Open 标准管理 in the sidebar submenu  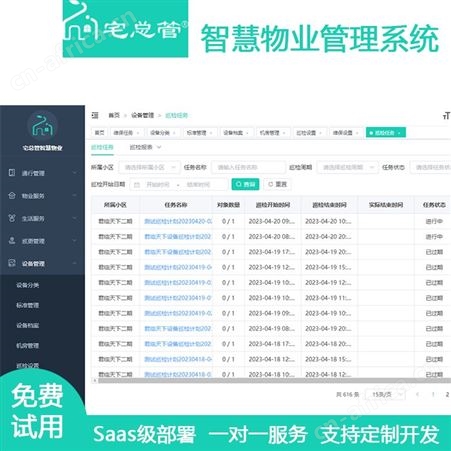coord(28,305)
